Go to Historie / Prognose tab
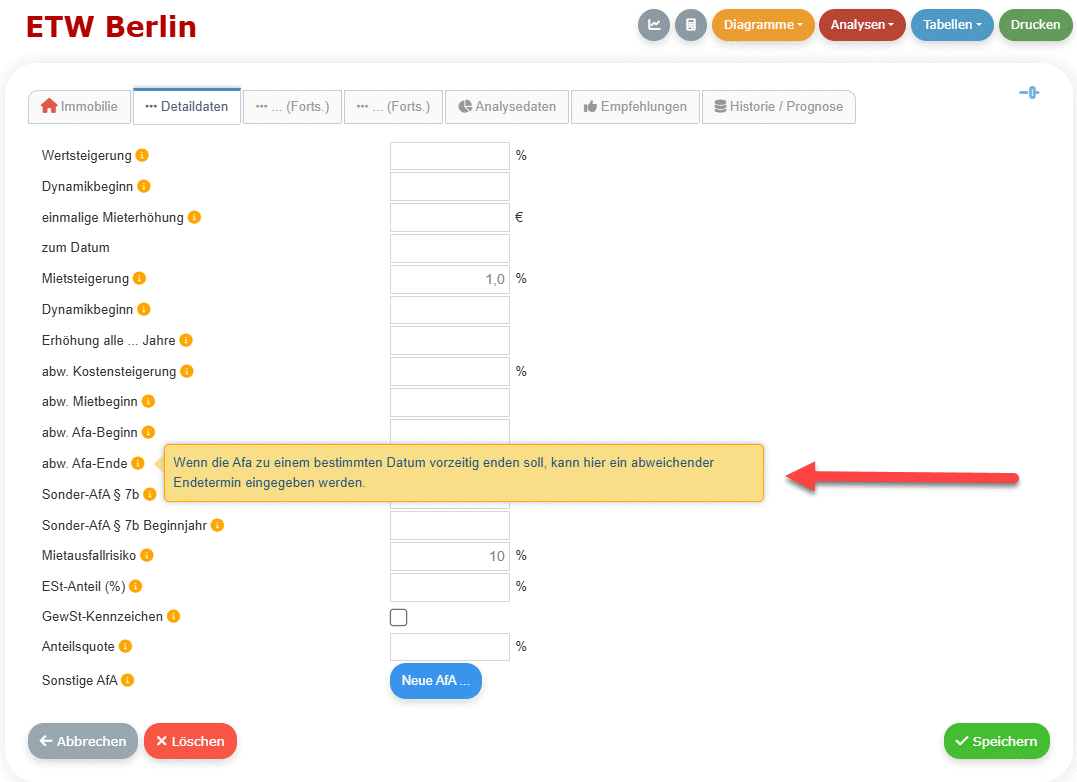The image size is (1077, 782). tap(778, 107)
